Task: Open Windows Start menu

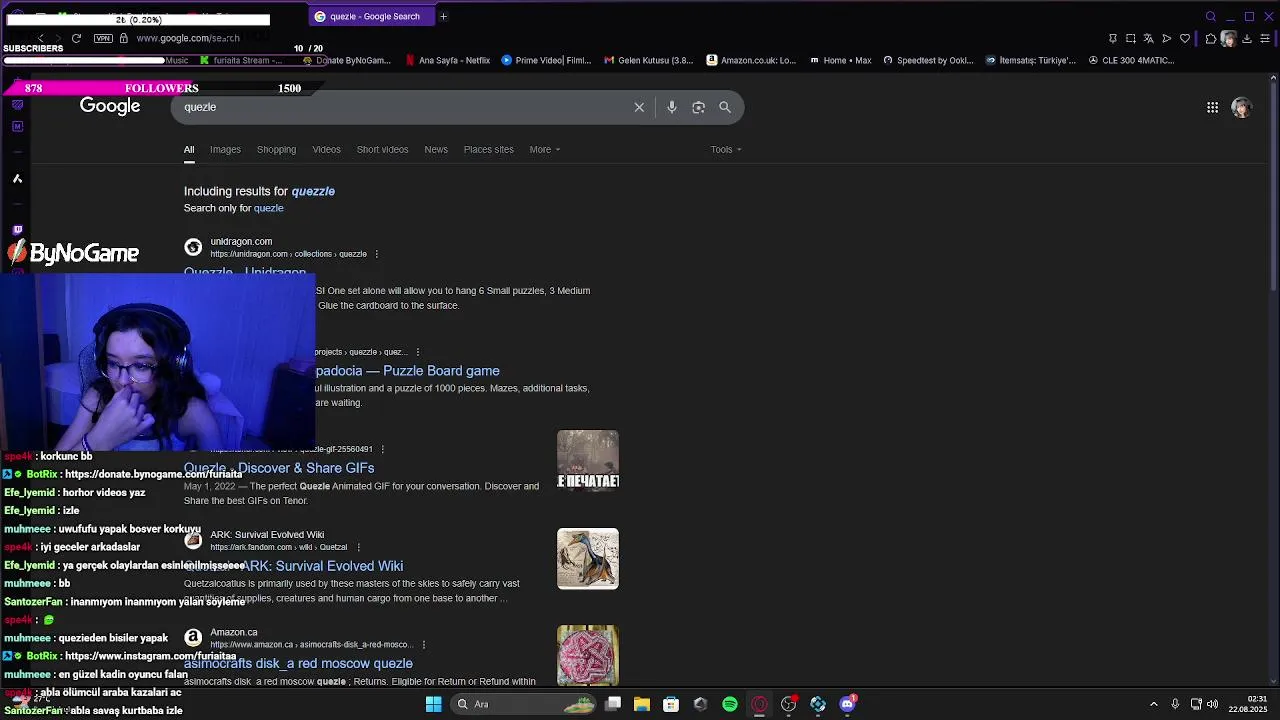Action: coord(433,704)
